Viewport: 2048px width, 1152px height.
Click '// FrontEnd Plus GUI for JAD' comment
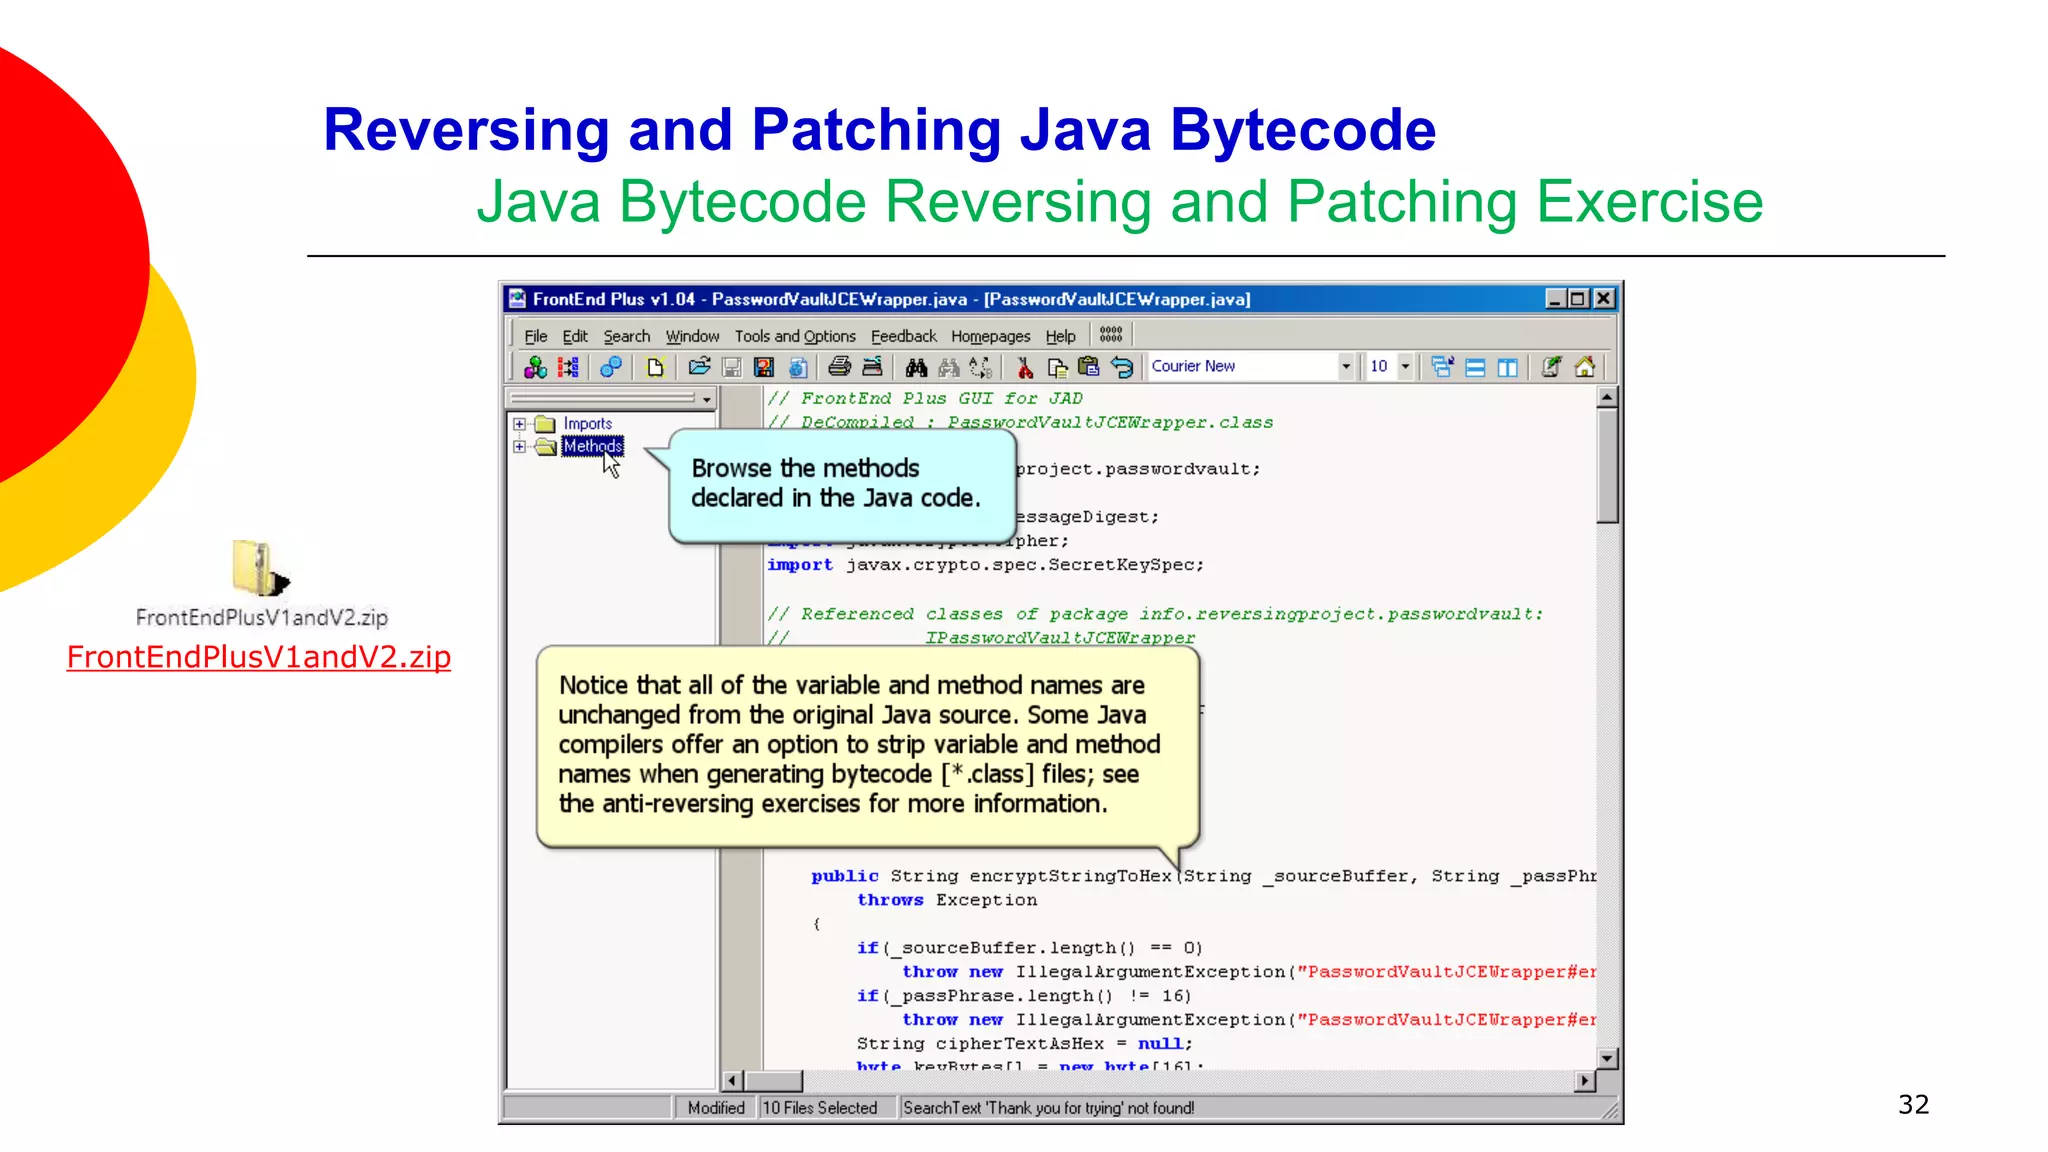click(x=925, y=398)
